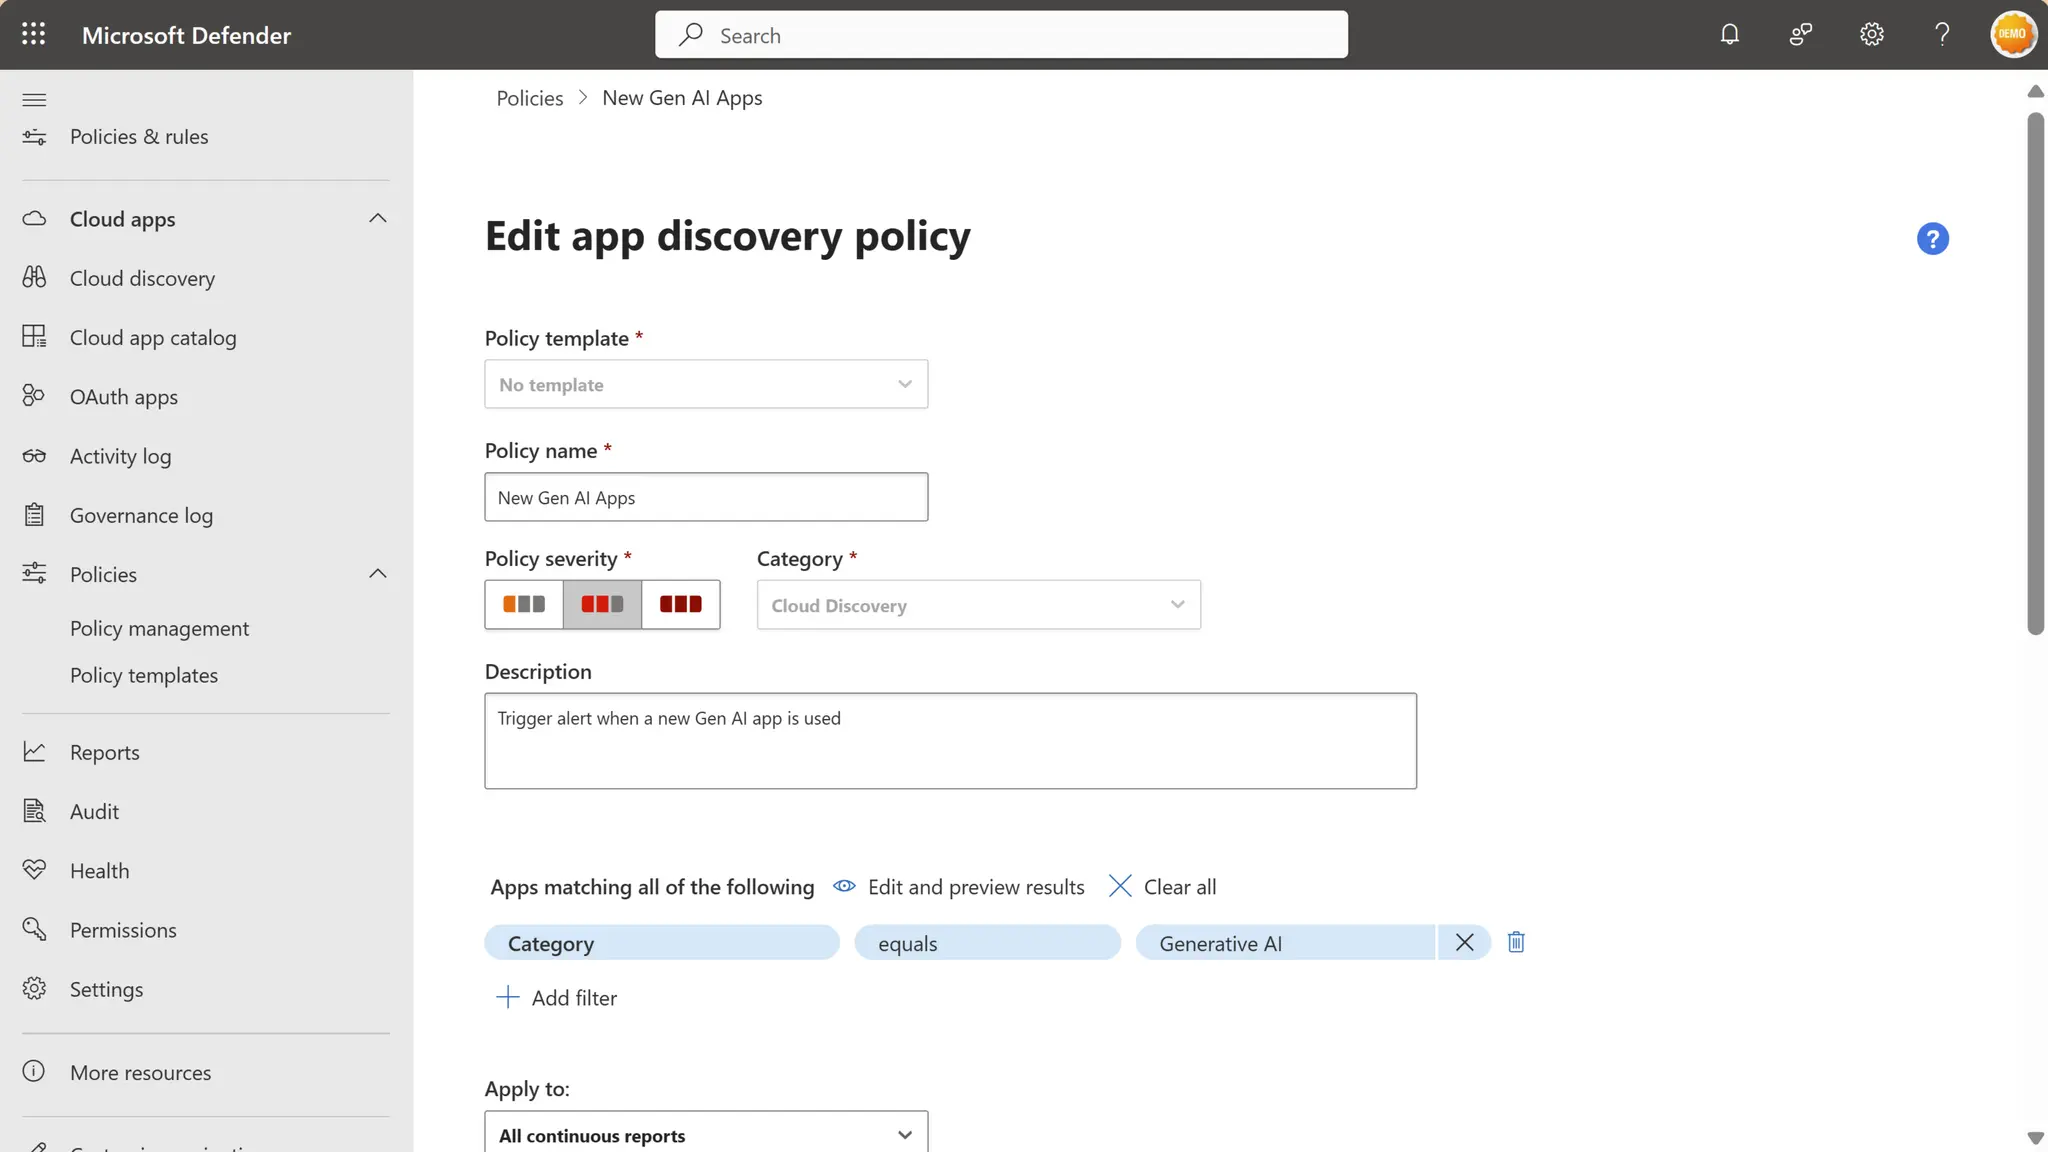Click the community feedback people icon
Screen dimensions: 2048x1152
click(x=1800, y=34)
